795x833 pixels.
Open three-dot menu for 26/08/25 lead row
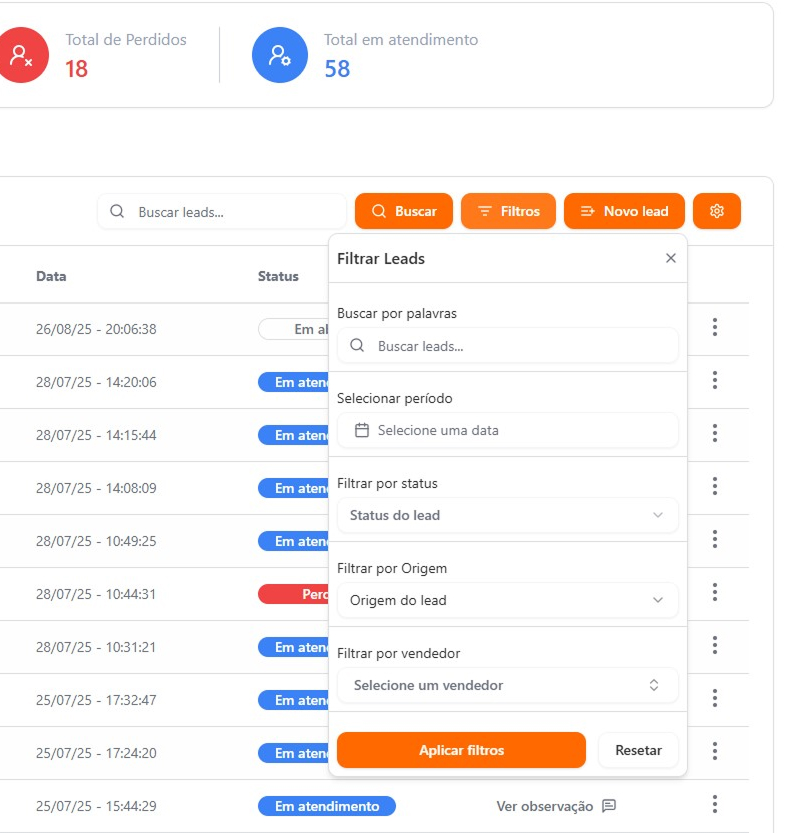point(714,328)
